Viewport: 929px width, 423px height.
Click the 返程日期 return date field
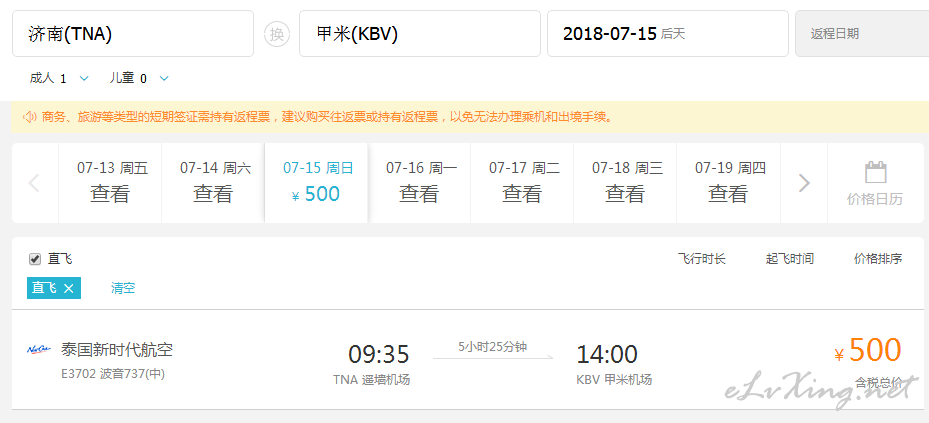pos(862,34)
